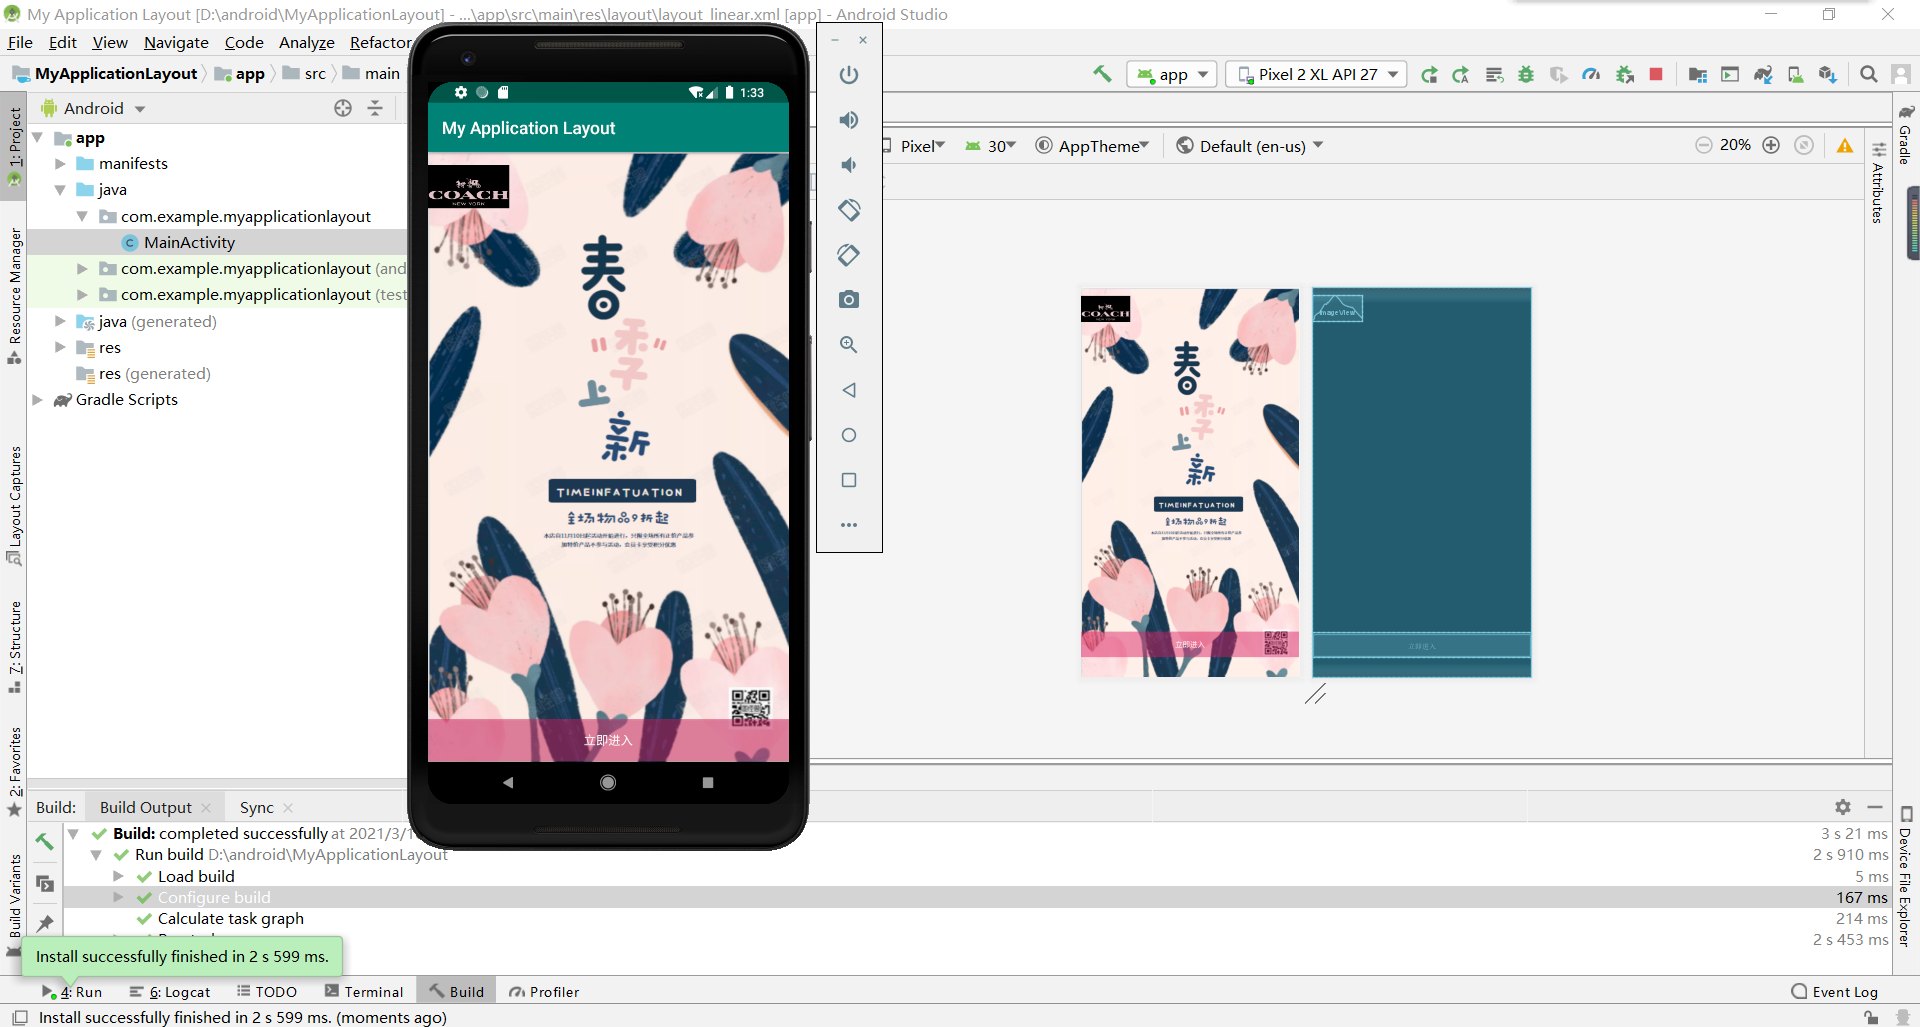This screenshot has height=1027, width=1920.
Task: Open the Logcat tool window
Action: (171, 992)
